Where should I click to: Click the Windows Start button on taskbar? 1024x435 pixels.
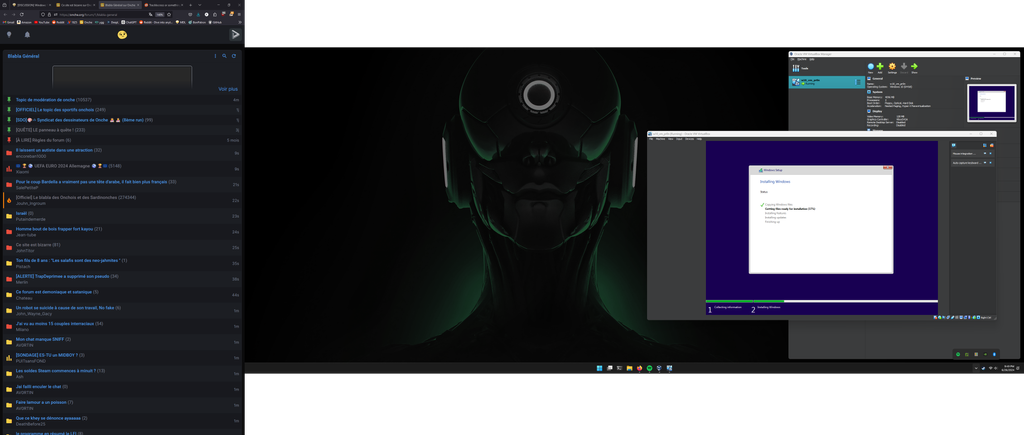600,369
